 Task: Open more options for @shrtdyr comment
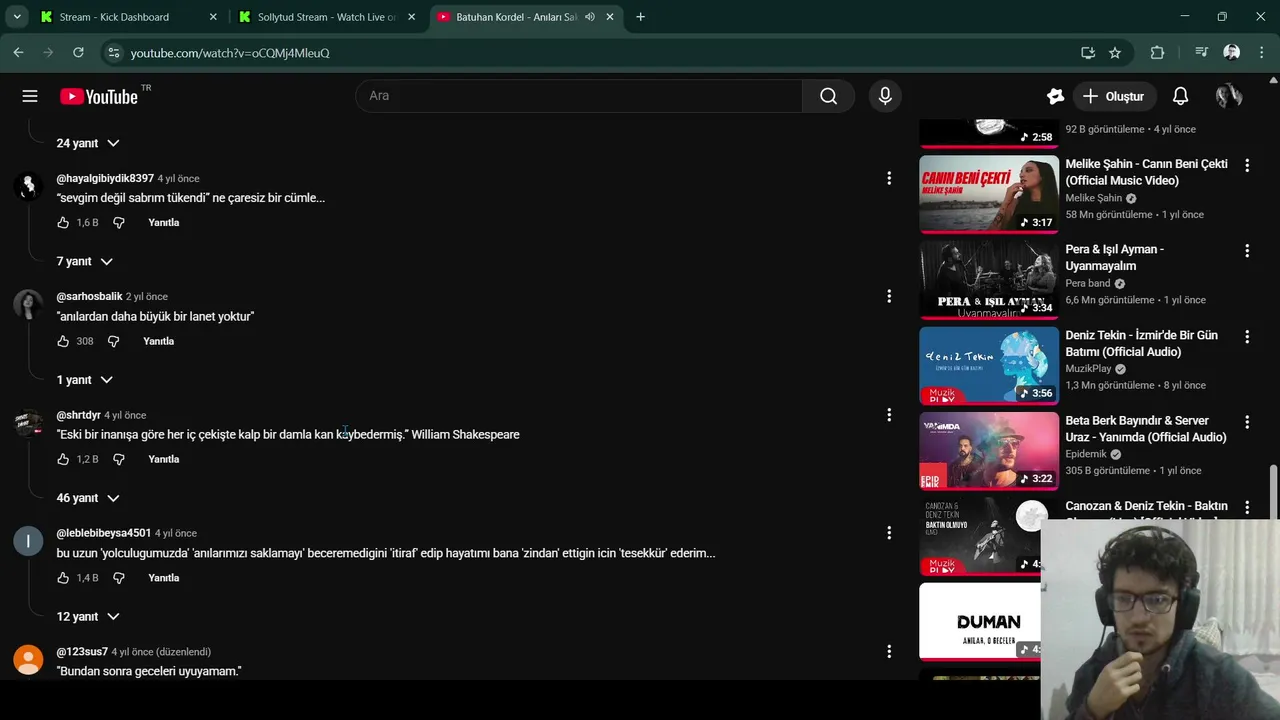pos(889,415)
